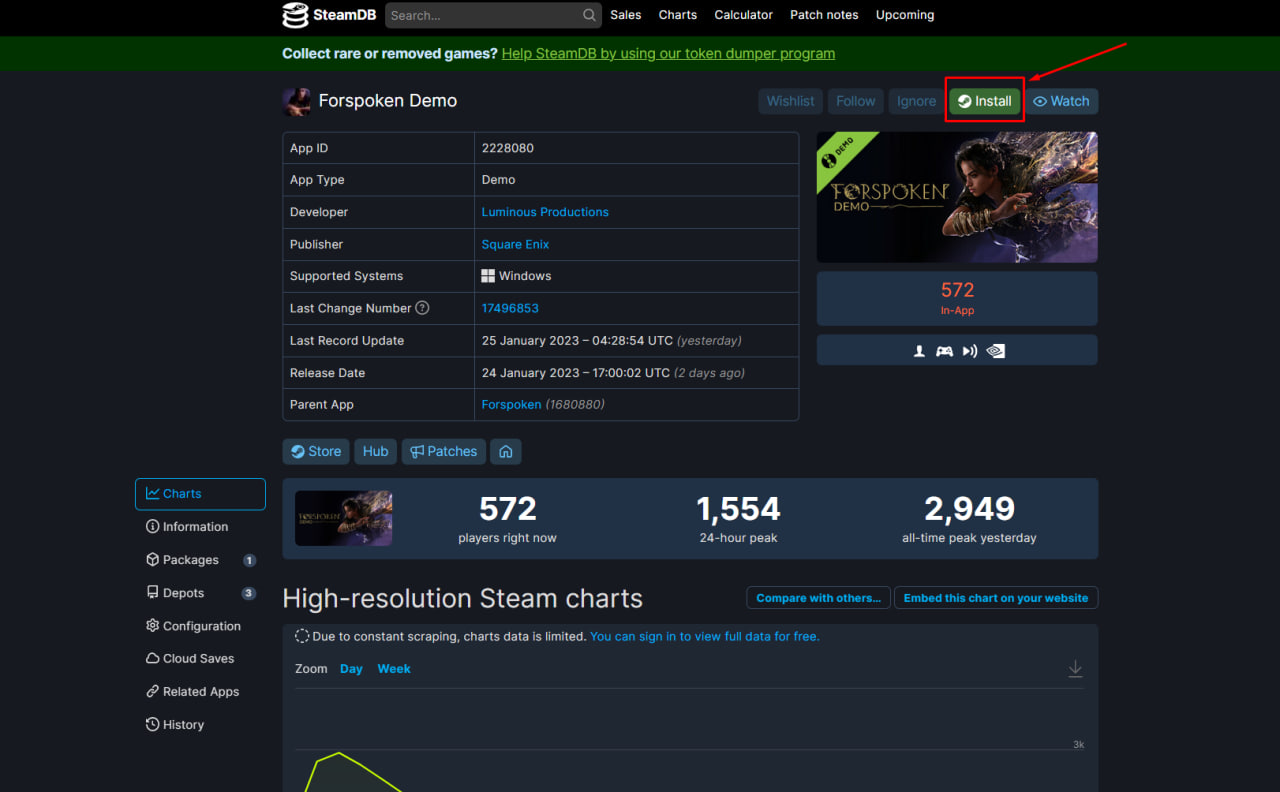Screen dimensions: 1280x792
Task: Follow the Forspoken Demo app
Action: coord(856,101)
